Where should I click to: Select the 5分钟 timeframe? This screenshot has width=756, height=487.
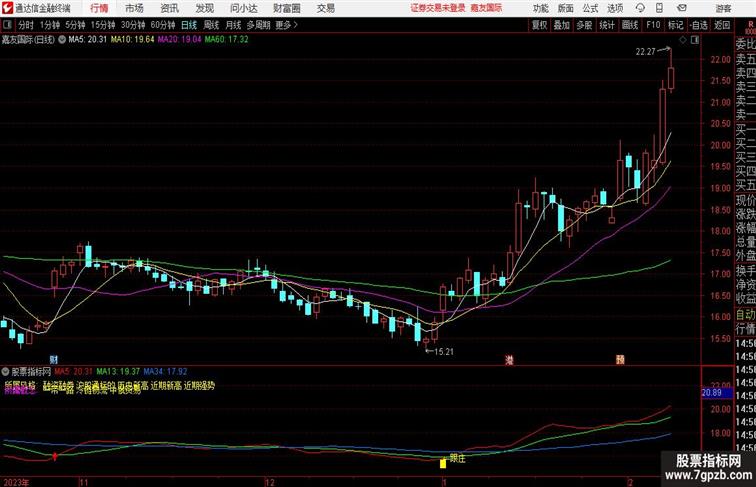pyautogui.click(x=75, y=25)
